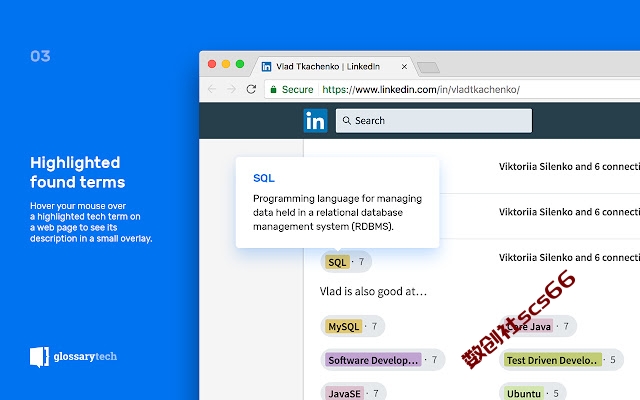The width and height of the screenshot is (640, 400).
Task: Close the Vlad Tkachenko LinkedIn tab
Action: click(x=404, y=67)
